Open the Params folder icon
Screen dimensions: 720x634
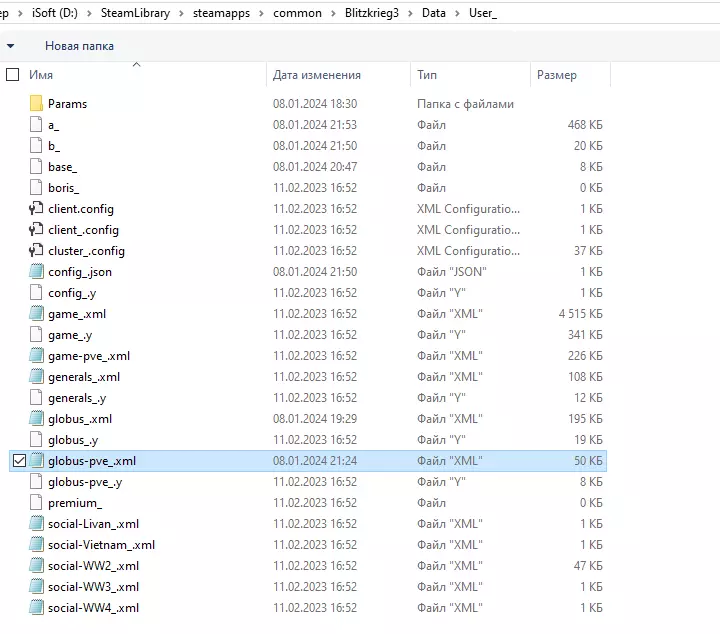[36, 103]
